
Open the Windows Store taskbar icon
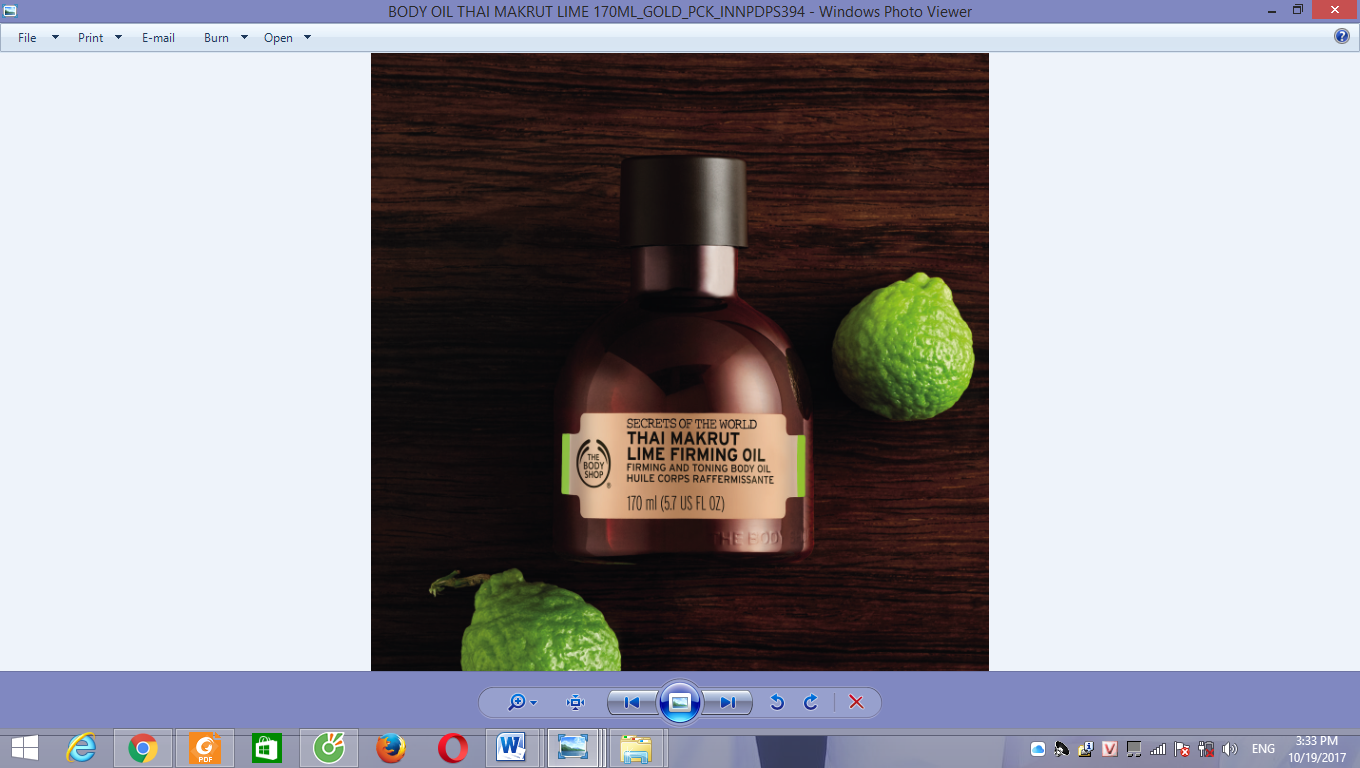[267, 748]
